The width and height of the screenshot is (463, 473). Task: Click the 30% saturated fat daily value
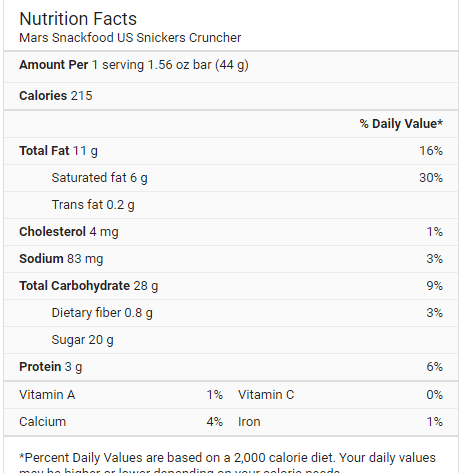point(431,178)
